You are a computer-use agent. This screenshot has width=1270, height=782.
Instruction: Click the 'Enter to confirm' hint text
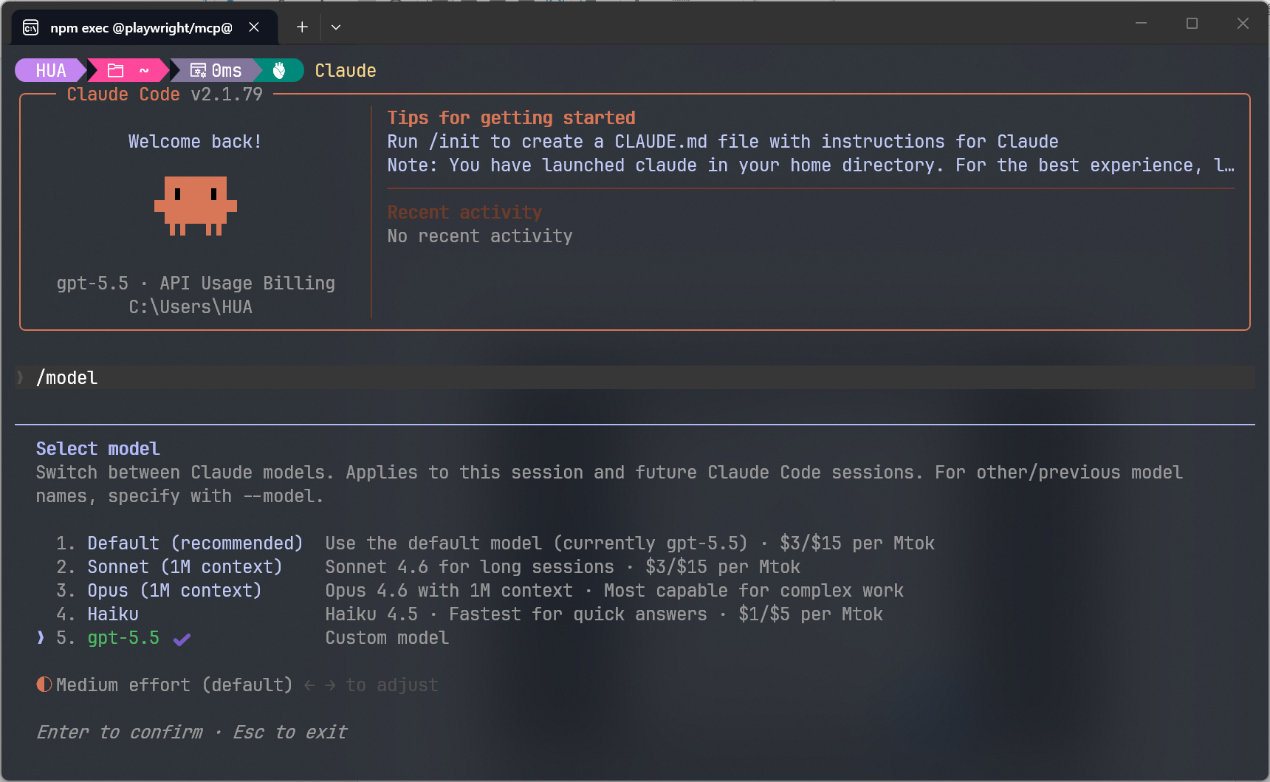click(x=119, y=732)
